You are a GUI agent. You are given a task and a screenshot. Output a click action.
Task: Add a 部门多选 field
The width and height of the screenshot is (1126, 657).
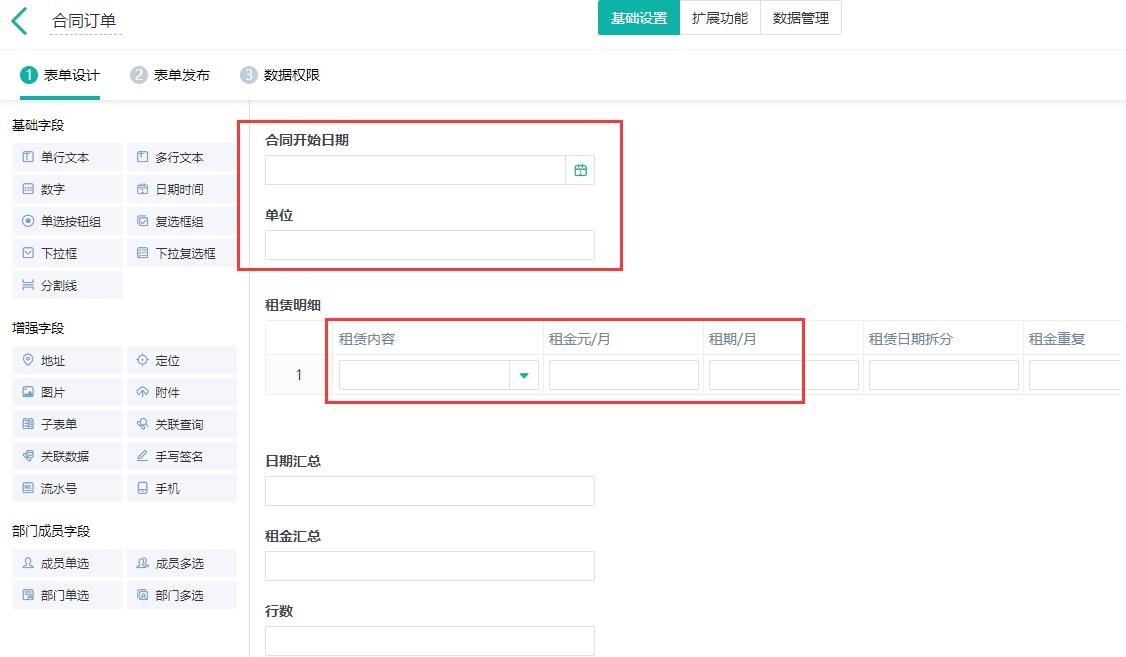[182, 595]
